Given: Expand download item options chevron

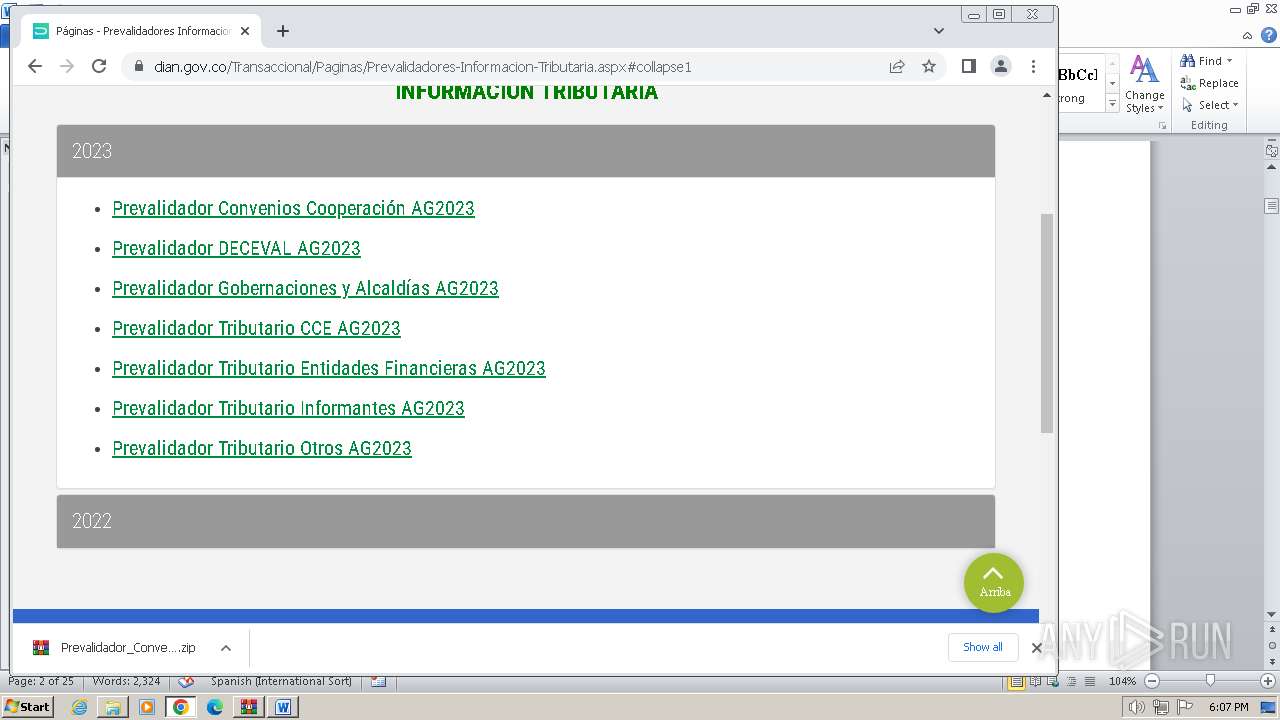Looking at the screenshot, I should (226, 648).
